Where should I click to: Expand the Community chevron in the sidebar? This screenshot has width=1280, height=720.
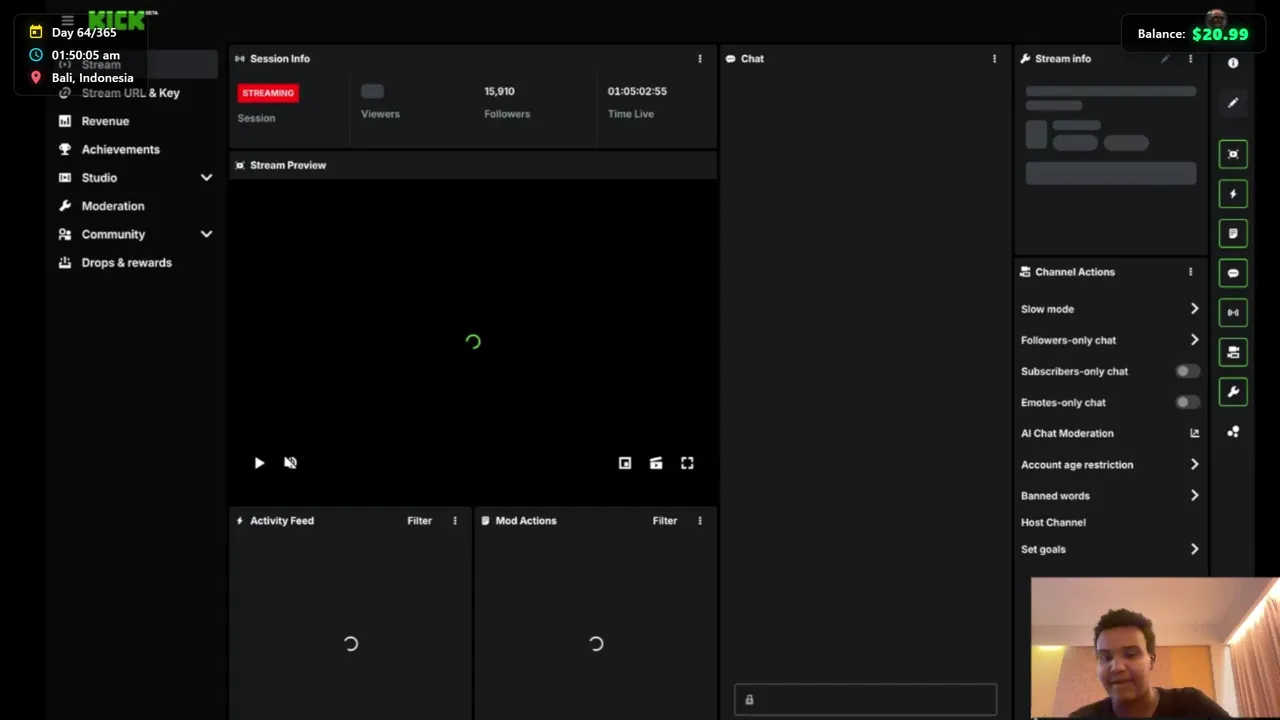coord(206,234)
